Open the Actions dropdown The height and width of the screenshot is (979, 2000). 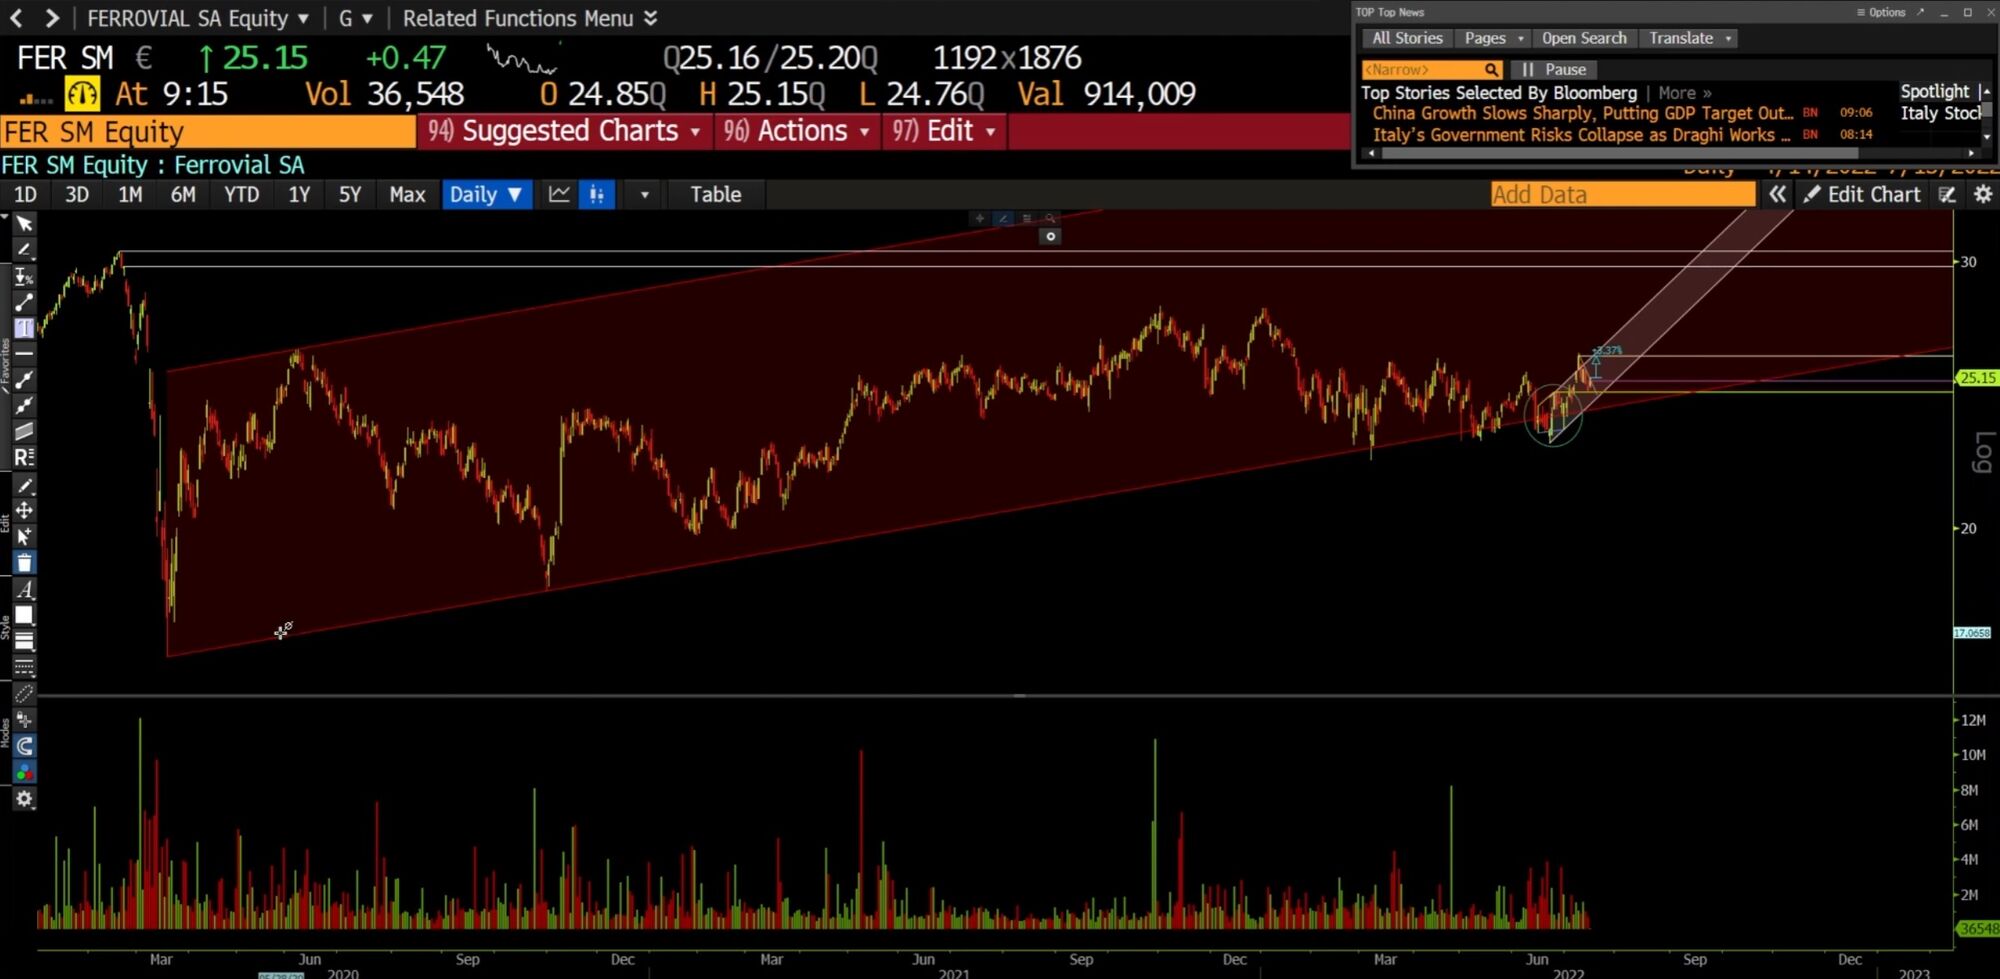point(797,131)
